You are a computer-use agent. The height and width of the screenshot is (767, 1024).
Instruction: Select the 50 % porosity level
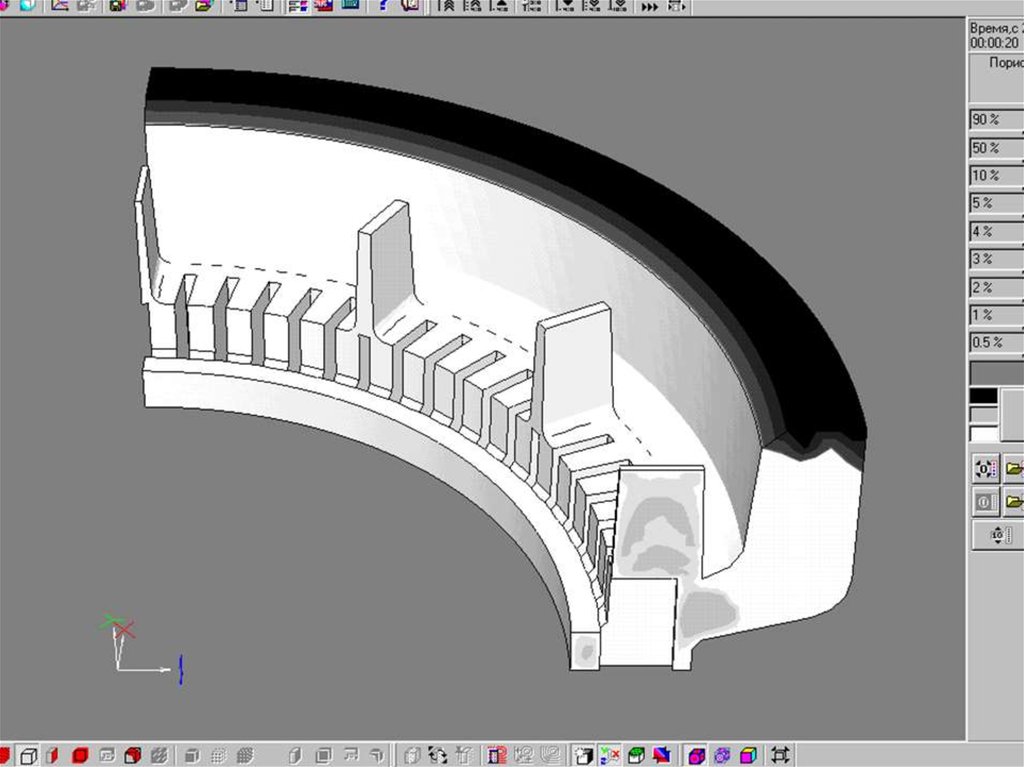click(995, 148)
